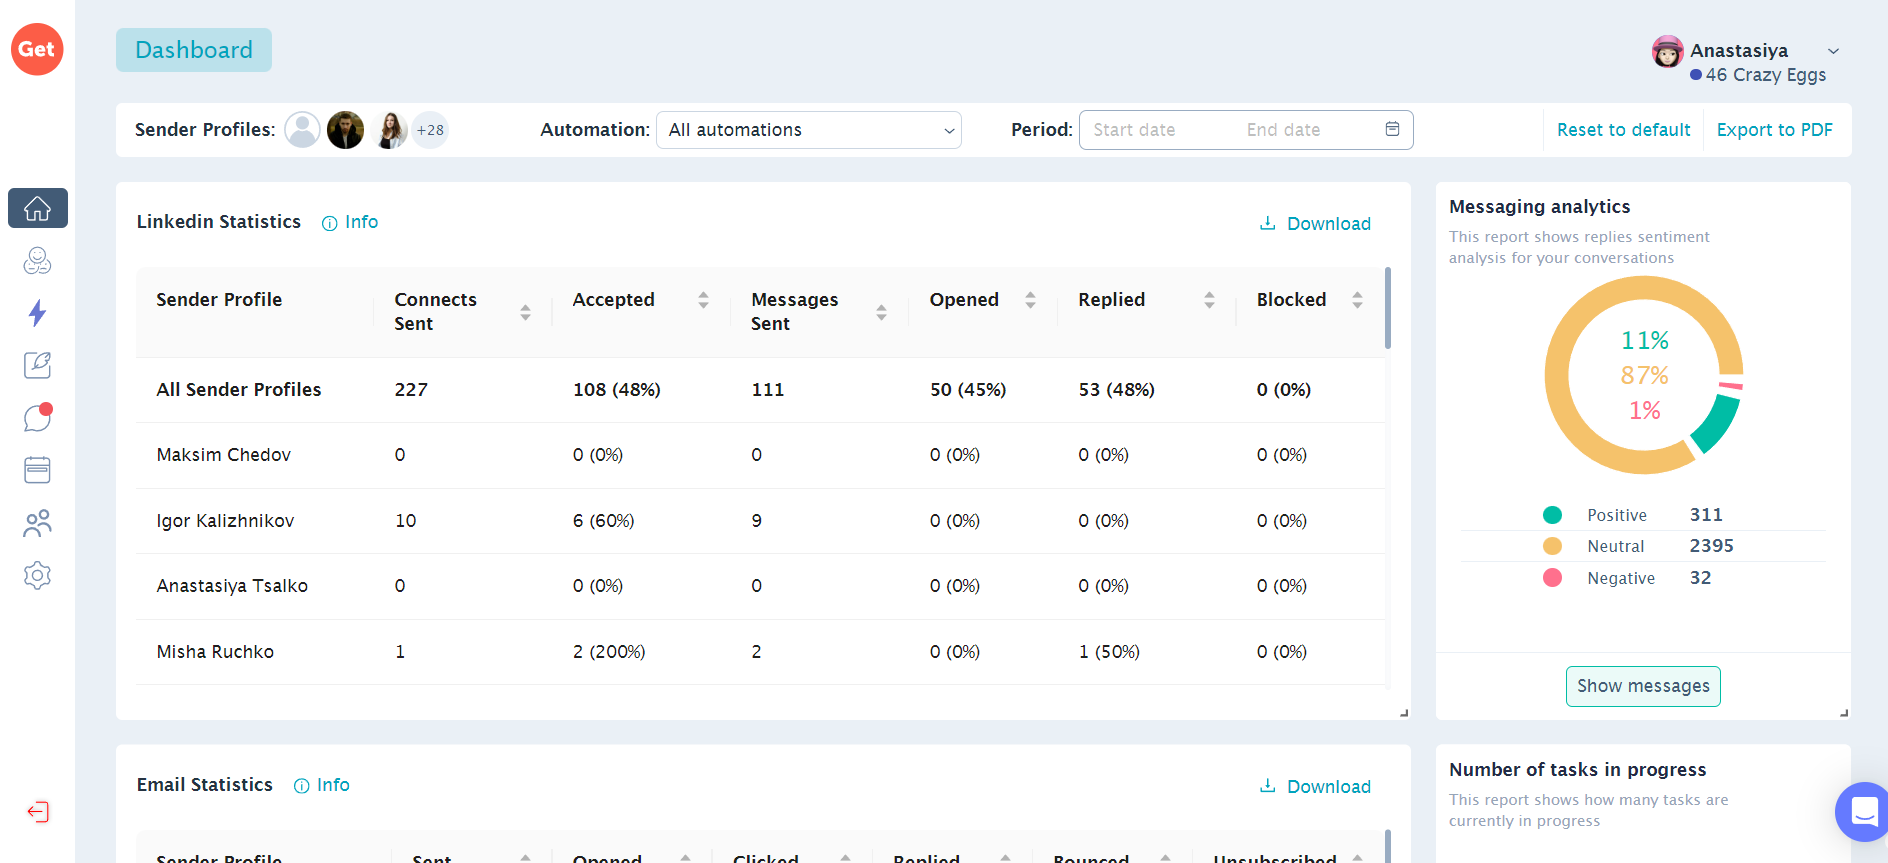This screenshot has height=863, width=1888.
Task: Click the Anastasiya Tsalko row name
Action: point(232,586)
